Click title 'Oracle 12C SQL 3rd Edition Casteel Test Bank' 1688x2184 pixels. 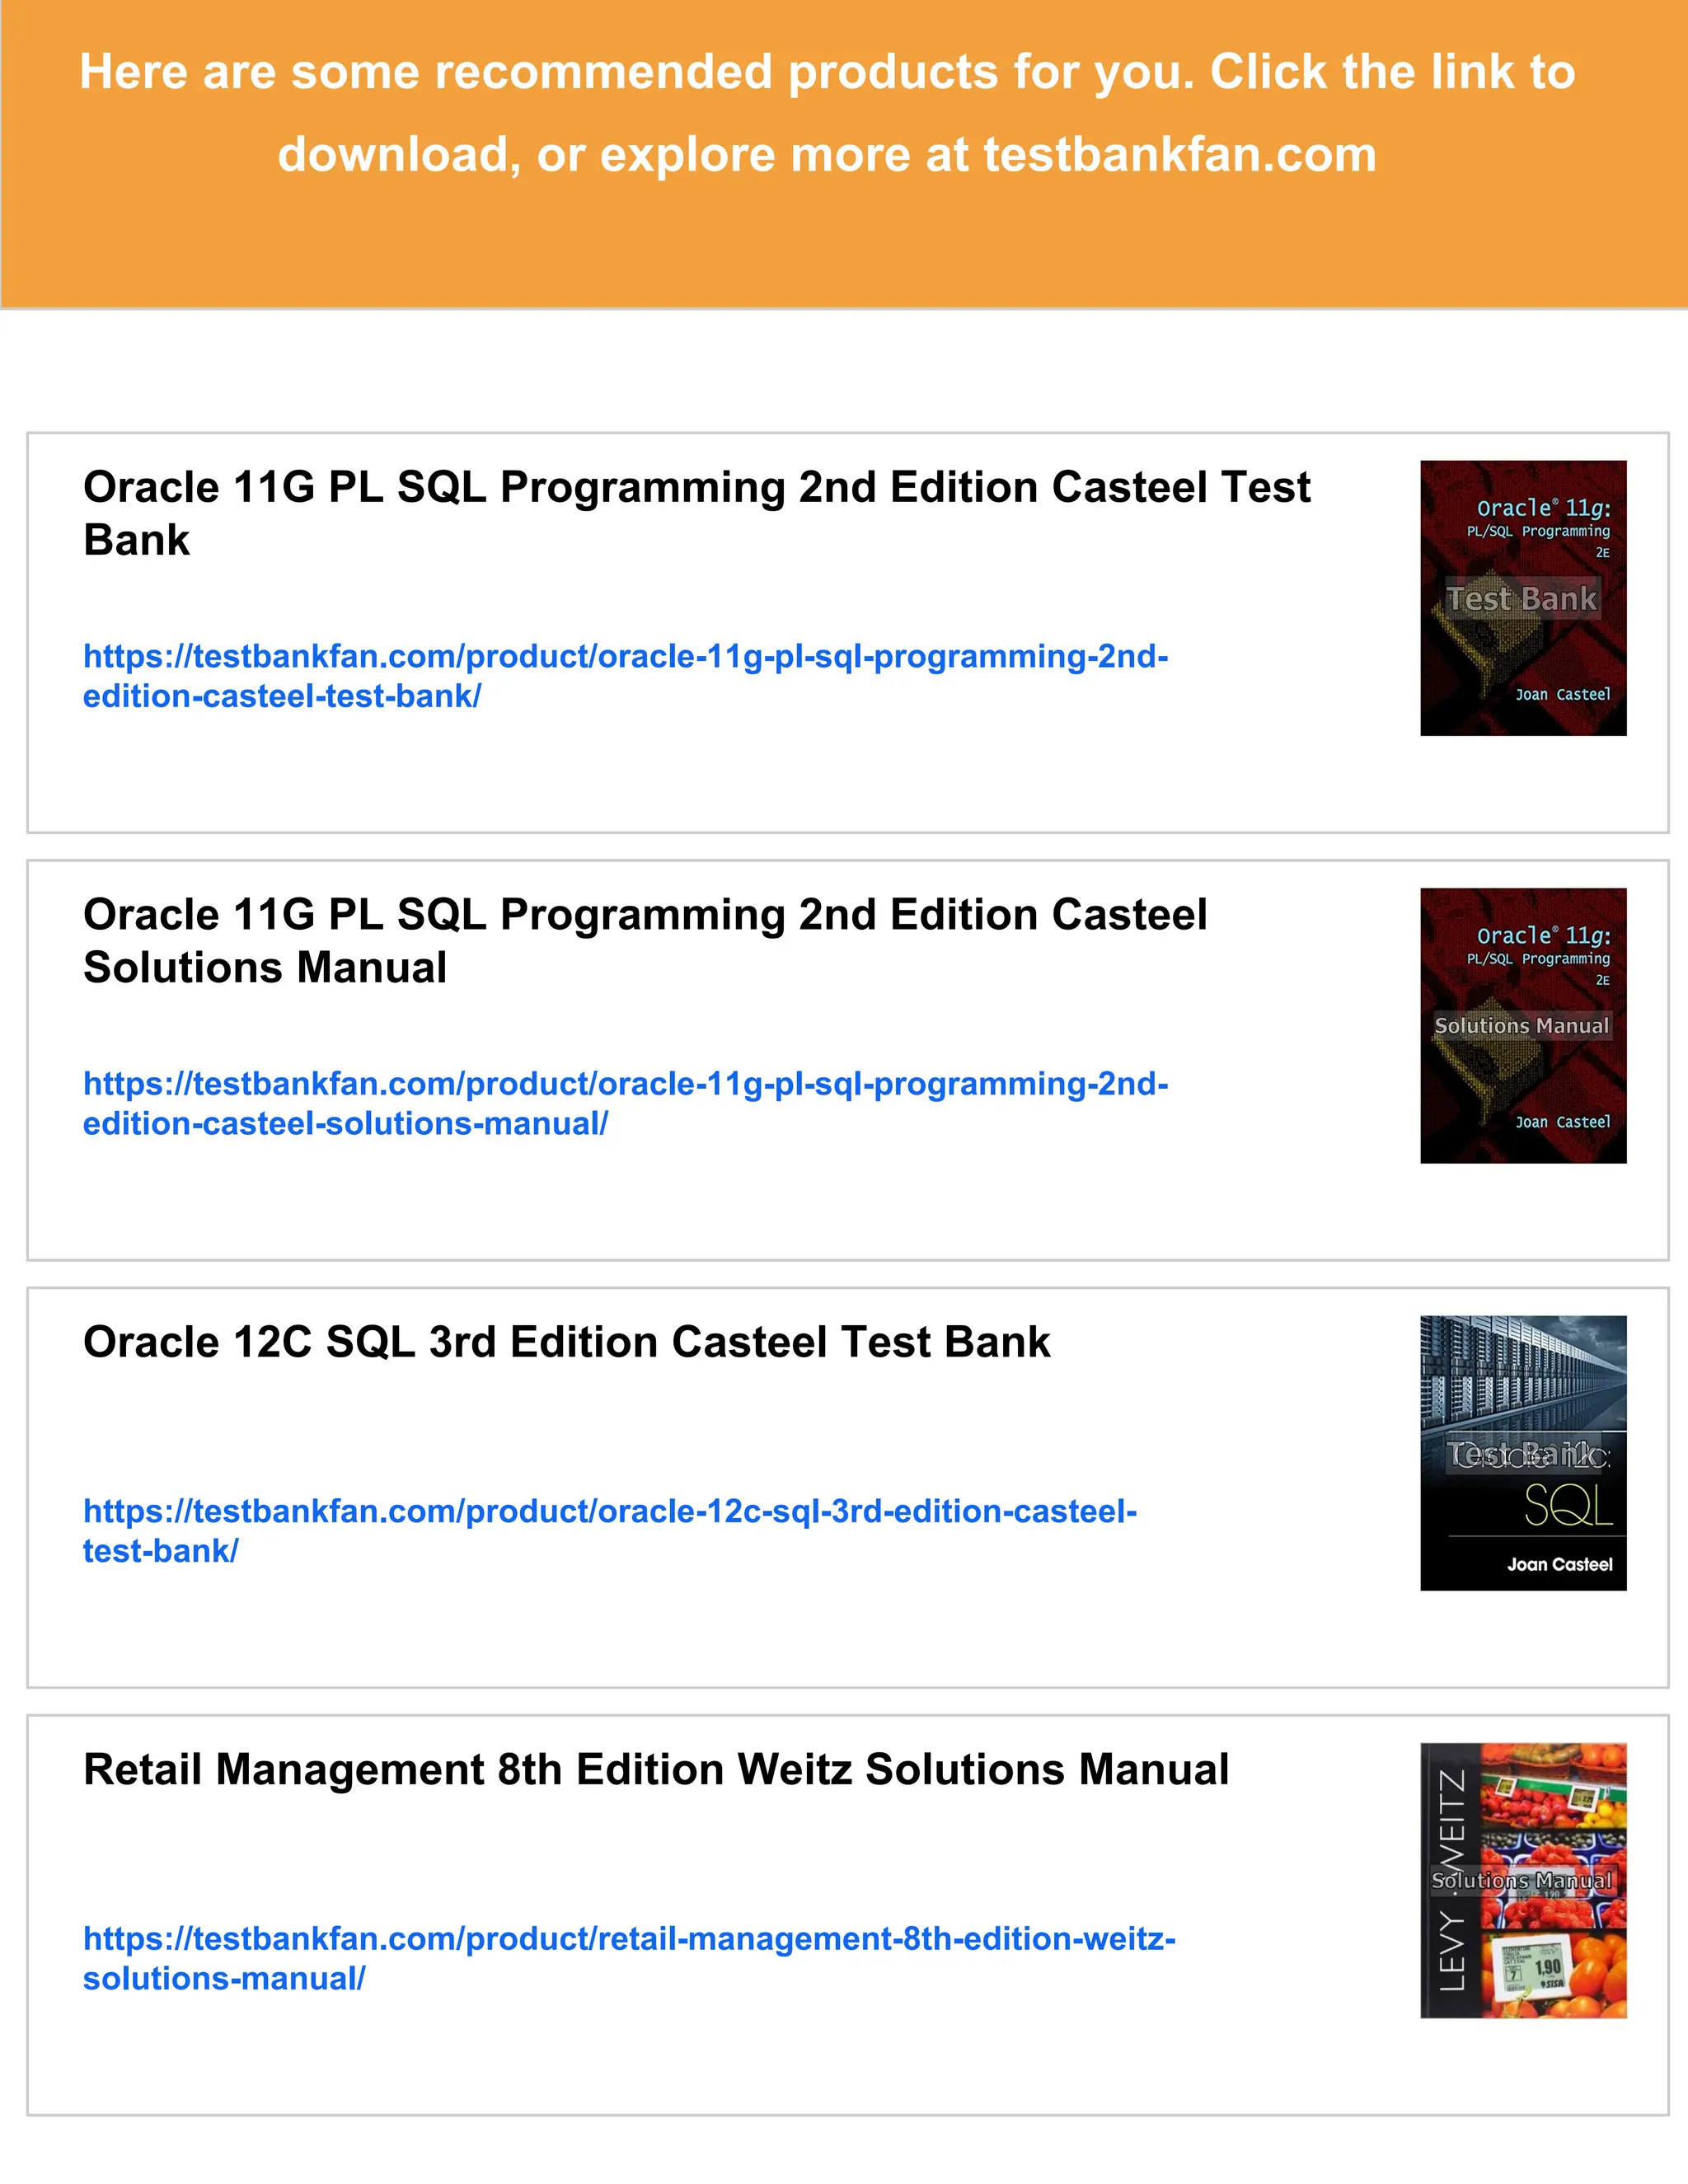(x=567, y=1342)
